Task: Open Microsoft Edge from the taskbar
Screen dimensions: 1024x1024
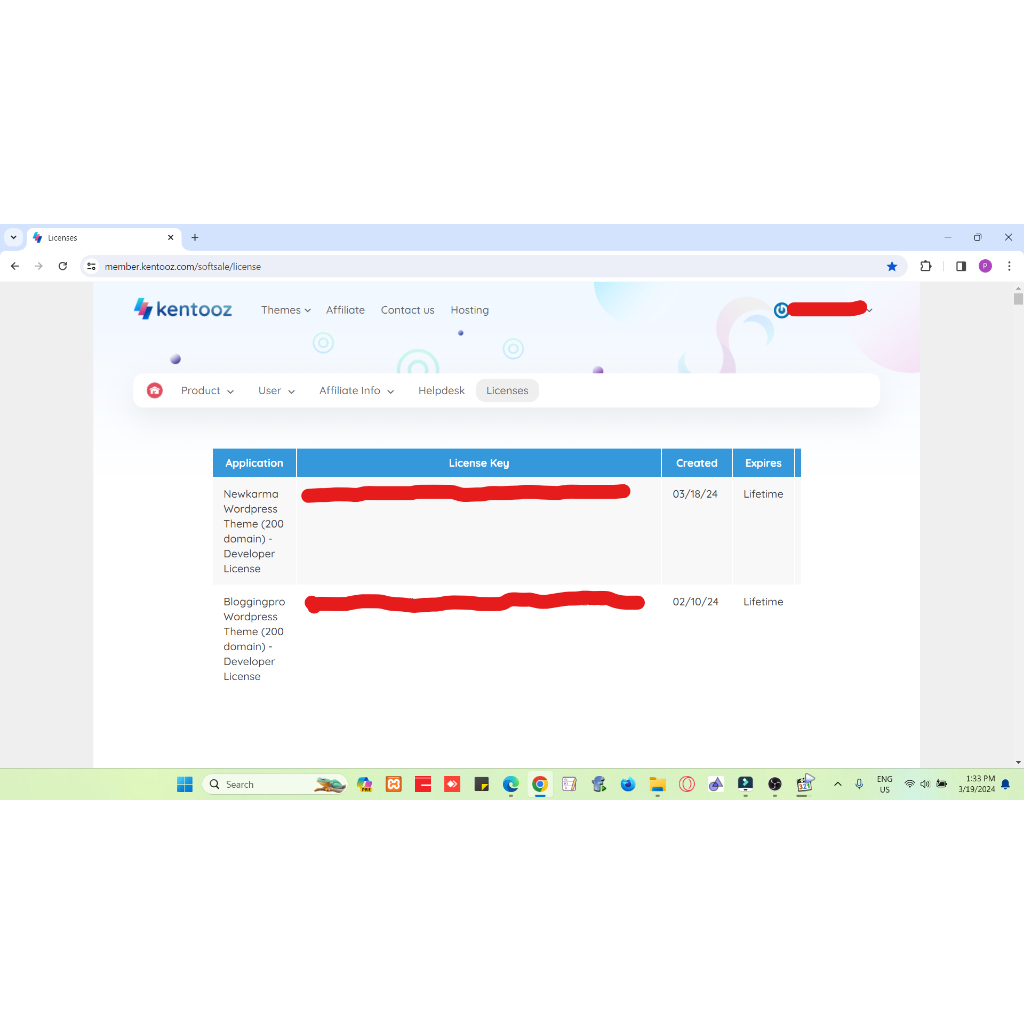Action: pos(511,784)
